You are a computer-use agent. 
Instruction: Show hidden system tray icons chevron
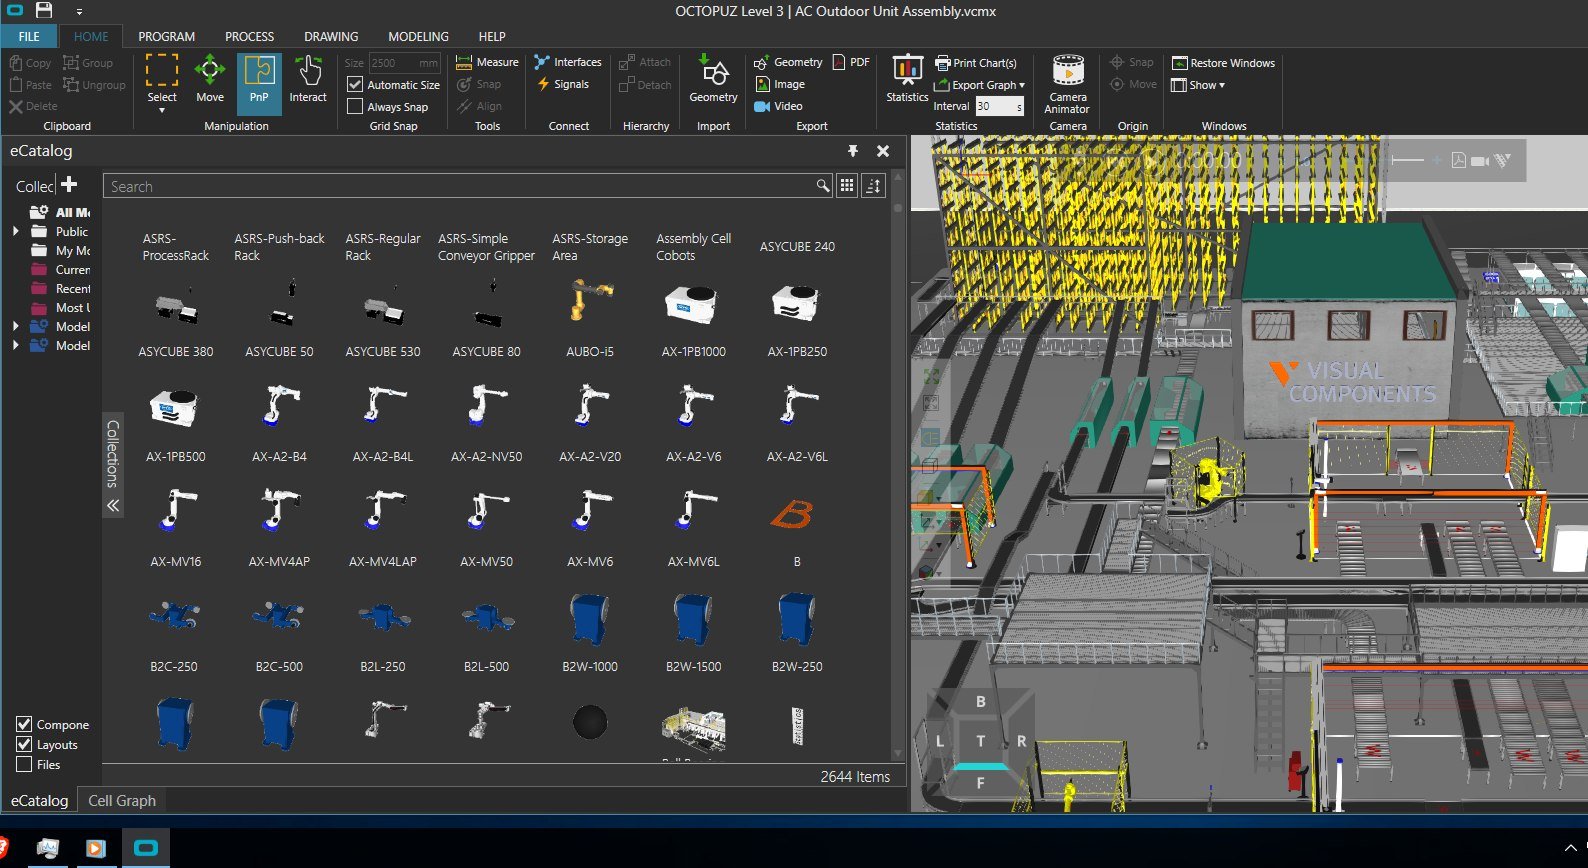coord(1570,848)
